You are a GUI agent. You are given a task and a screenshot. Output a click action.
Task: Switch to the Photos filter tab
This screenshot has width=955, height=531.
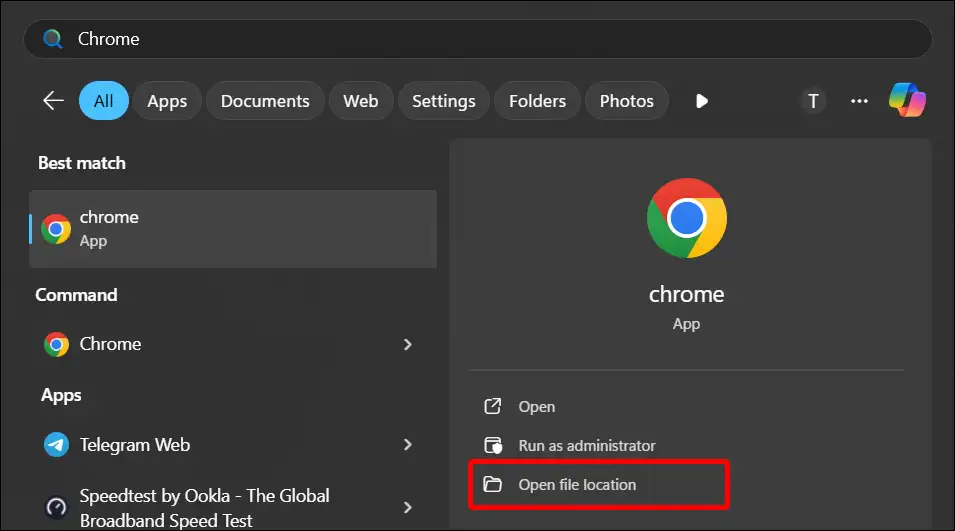coord(627,100)
